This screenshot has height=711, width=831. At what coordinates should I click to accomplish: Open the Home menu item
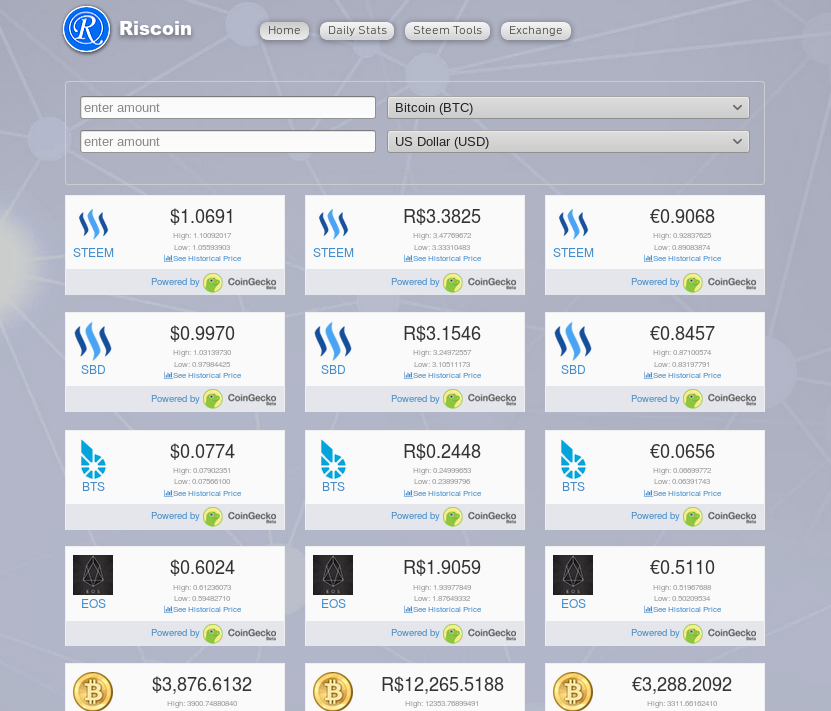pyautogui.click(x=284, y=31)
